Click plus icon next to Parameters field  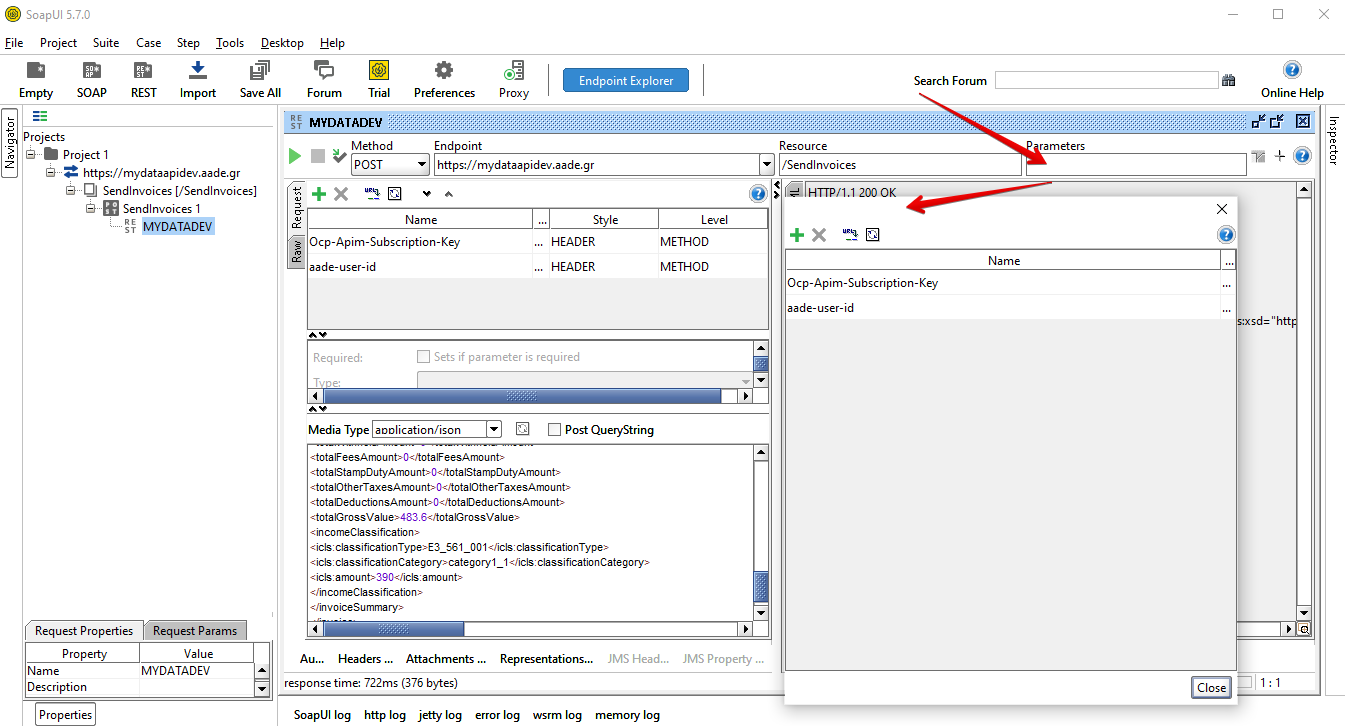click(1279, 156)
